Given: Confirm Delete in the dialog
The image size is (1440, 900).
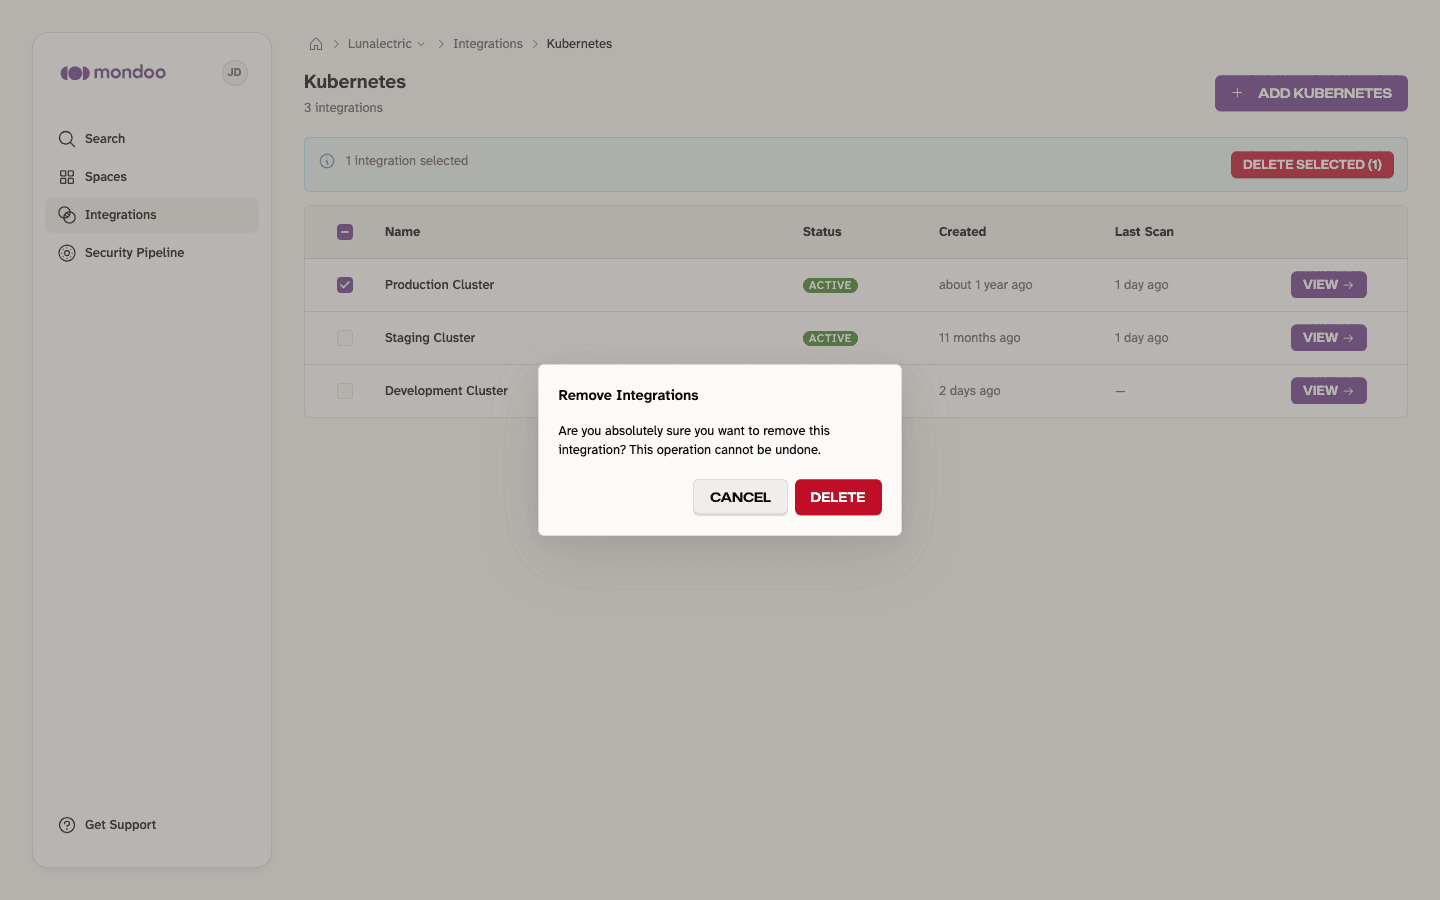Looking at the screenshot, I should [x=838, y=497].
